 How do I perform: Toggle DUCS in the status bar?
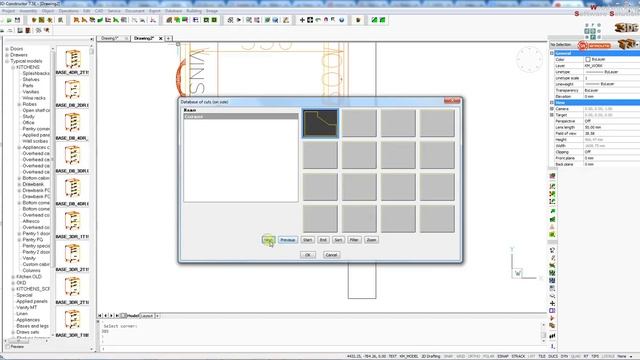click(553, 356)
